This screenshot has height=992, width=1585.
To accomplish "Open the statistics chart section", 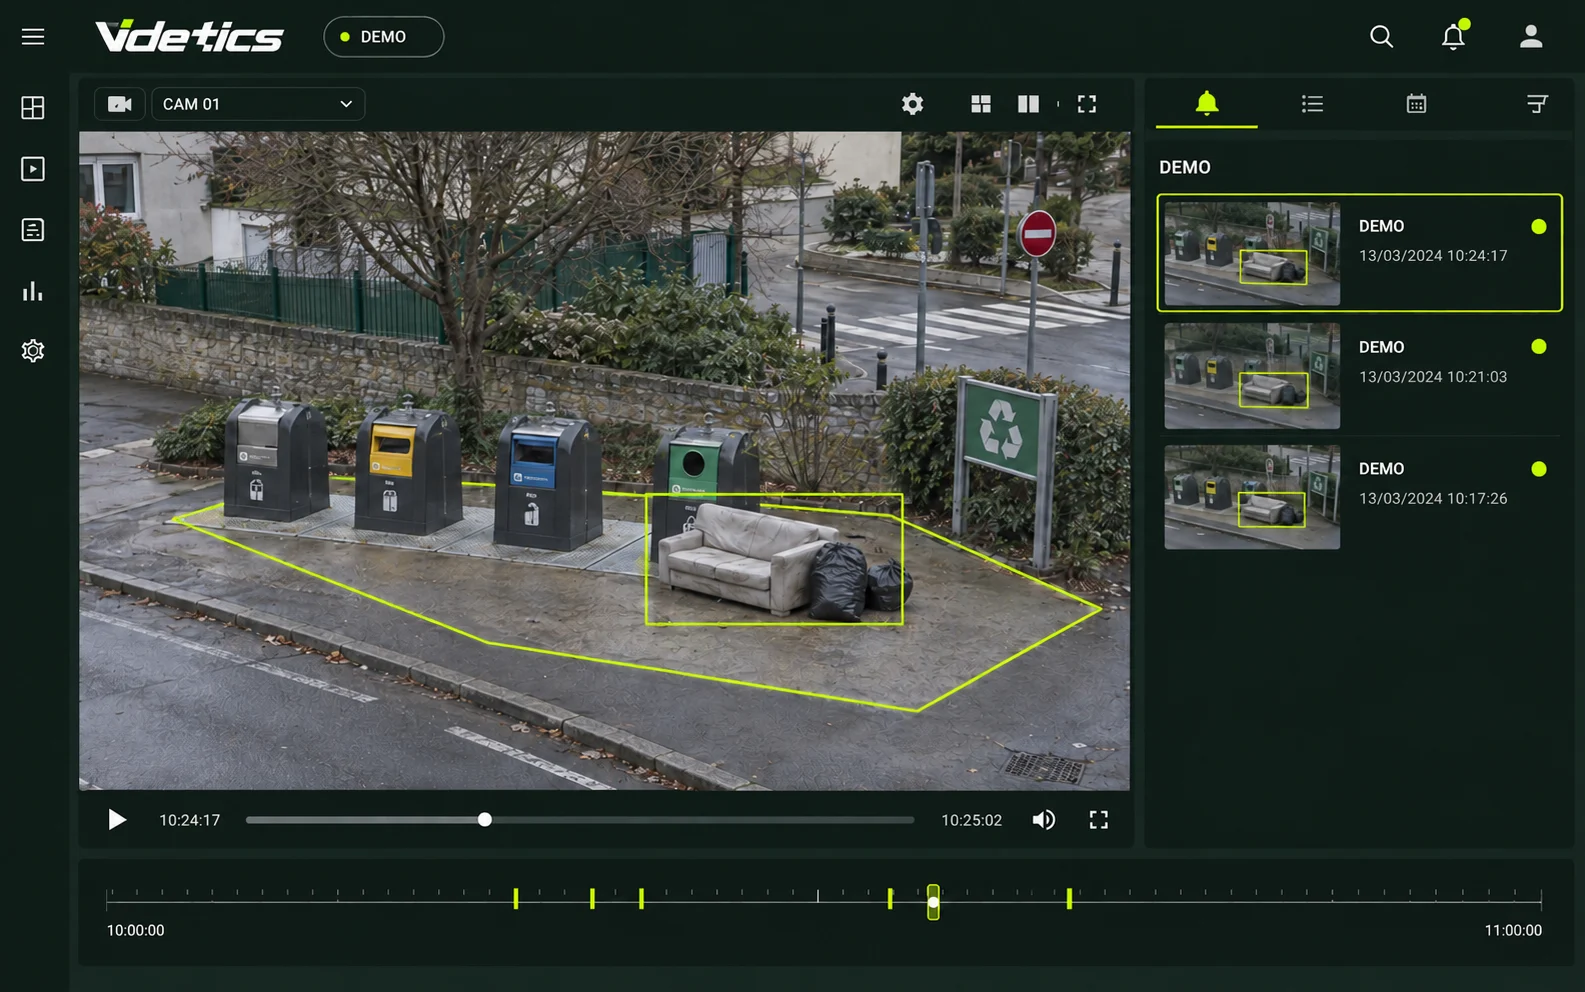I will click(x=33, y=291).
